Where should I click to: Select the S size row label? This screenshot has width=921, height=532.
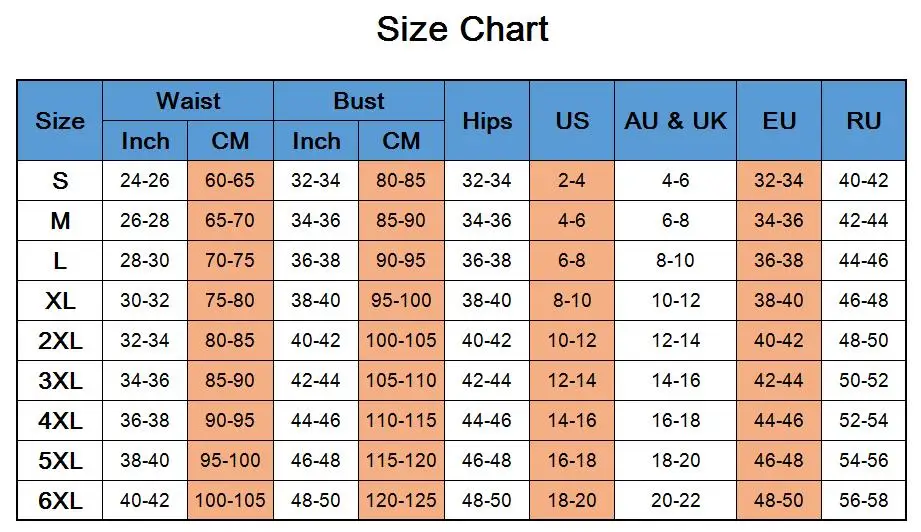tap(60, 181)
